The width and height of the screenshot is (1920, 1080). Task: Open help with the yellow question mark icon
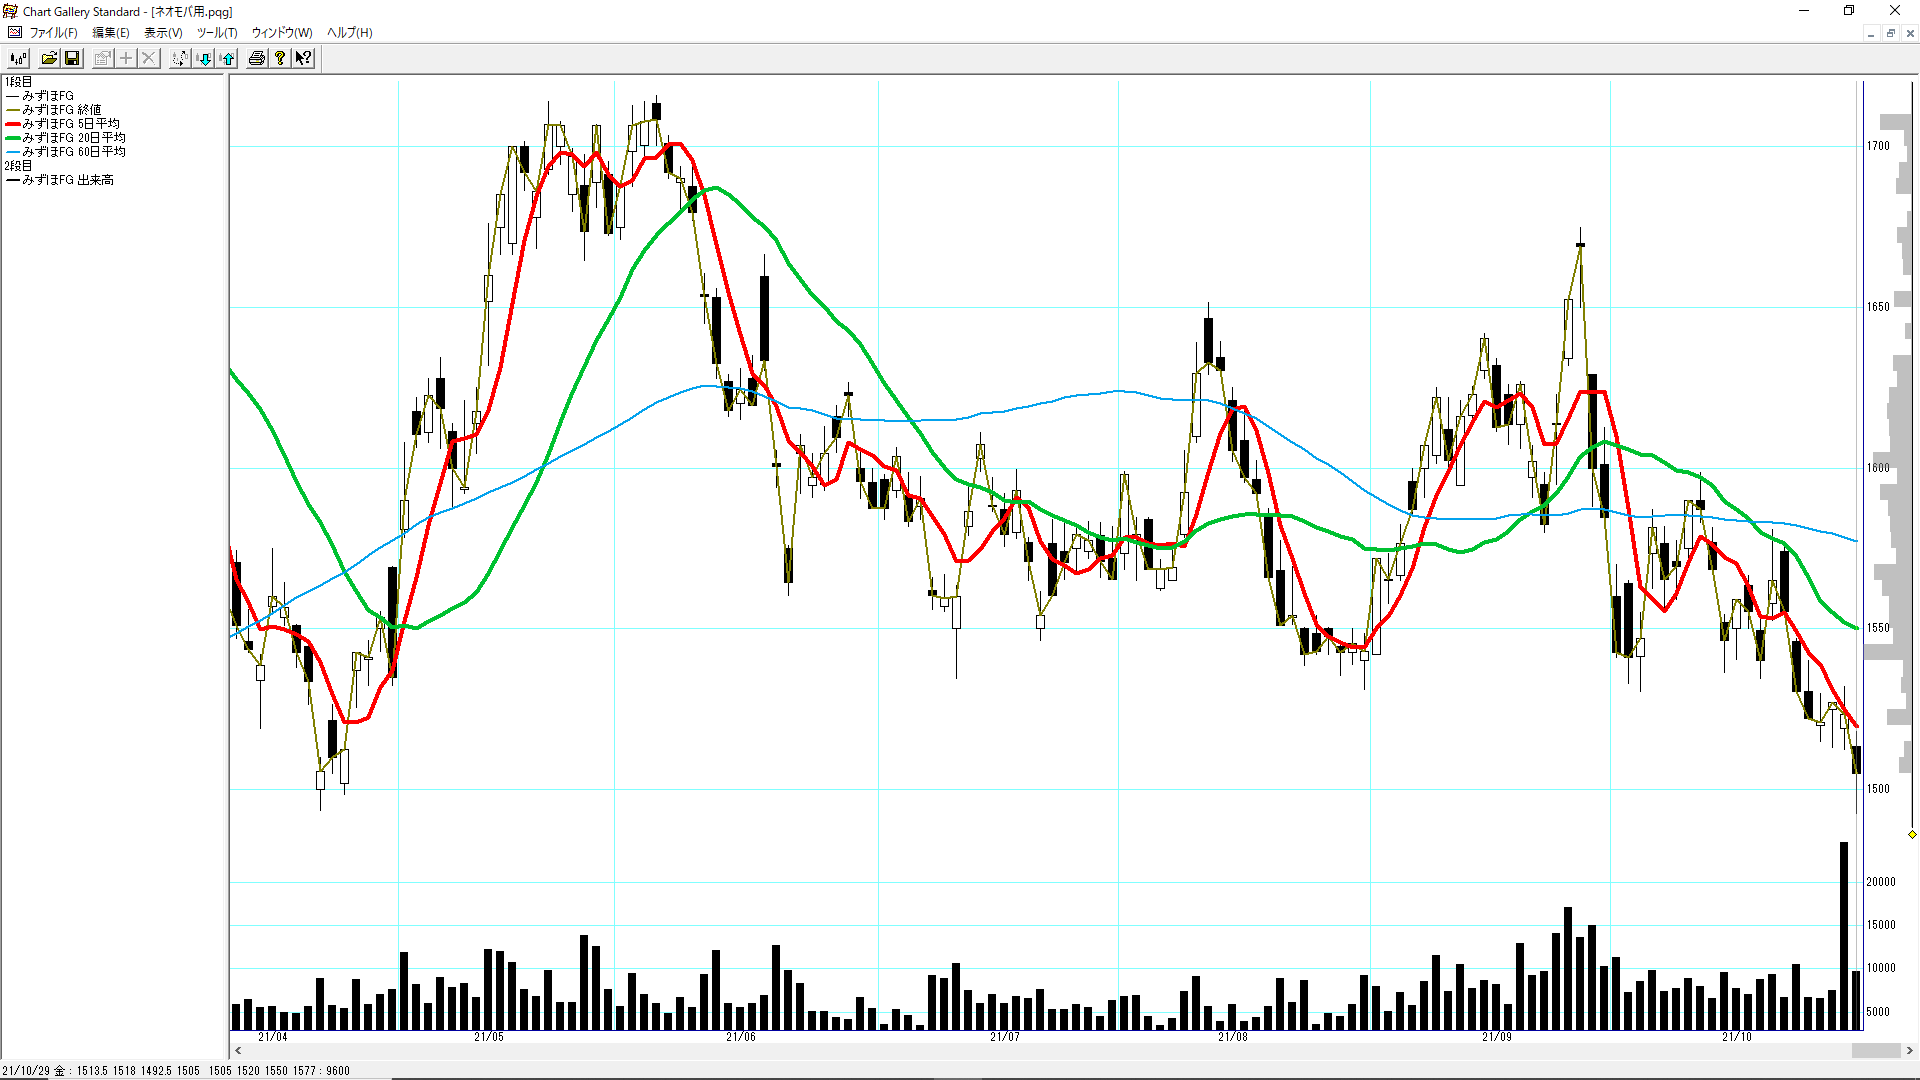point(280,58)
